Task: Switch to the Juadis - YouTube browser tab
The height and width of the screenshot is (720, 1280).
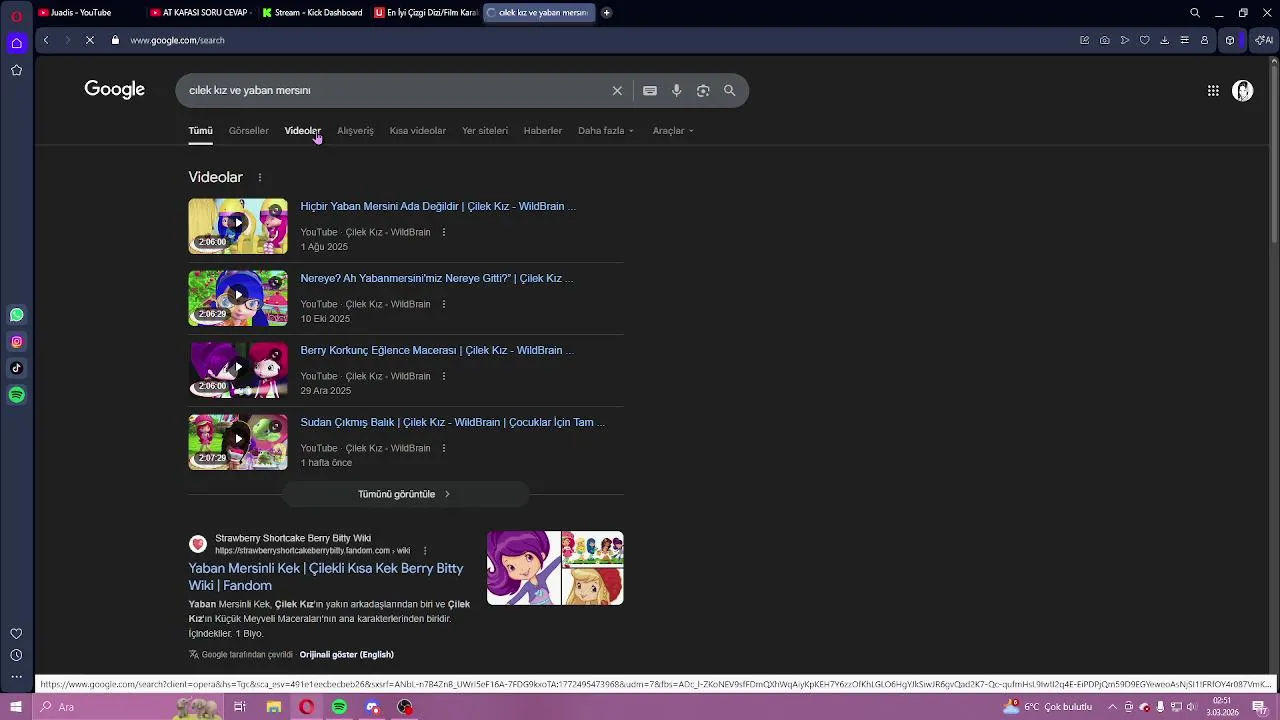Action: click(x=86, y=13)
